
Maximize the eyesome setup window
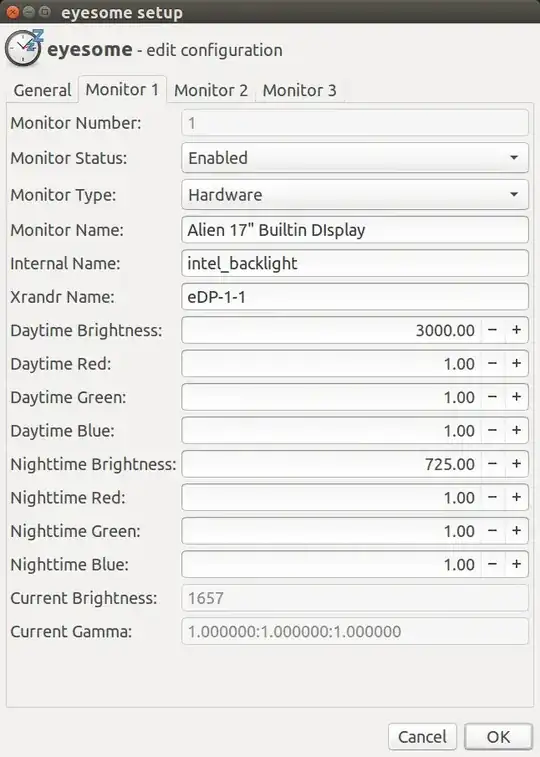pos(45,12)
